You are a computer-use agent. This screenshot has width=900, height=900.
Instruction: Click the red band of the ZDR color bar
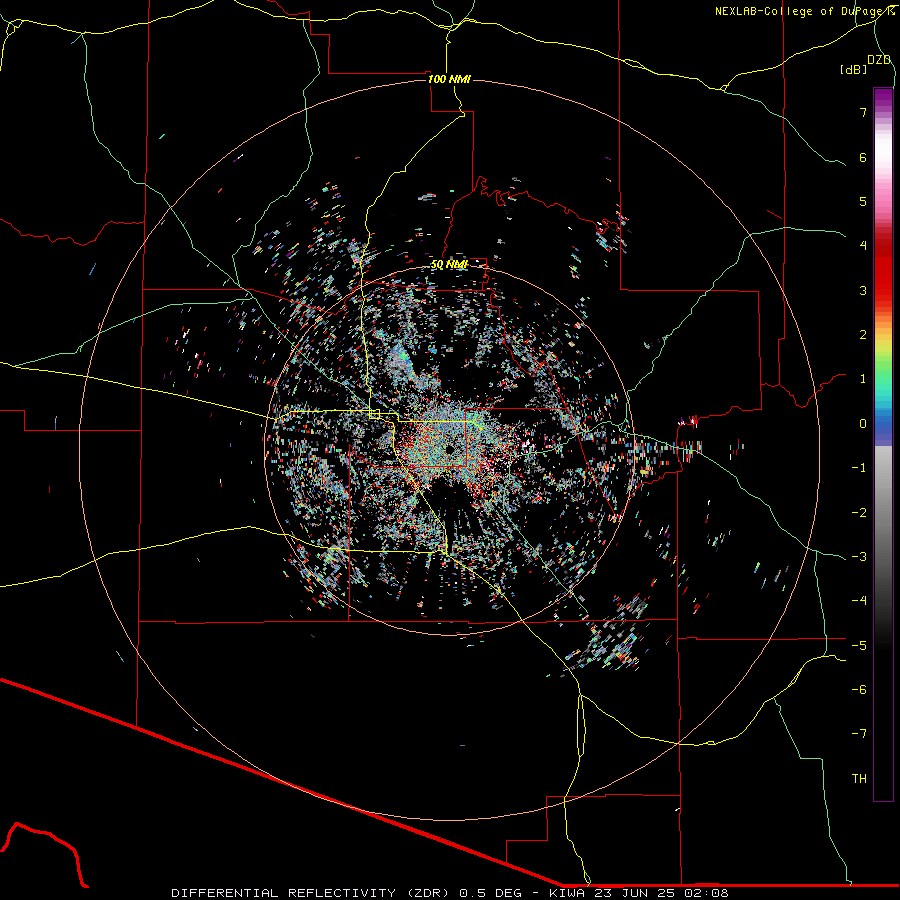tap(883, 270)
